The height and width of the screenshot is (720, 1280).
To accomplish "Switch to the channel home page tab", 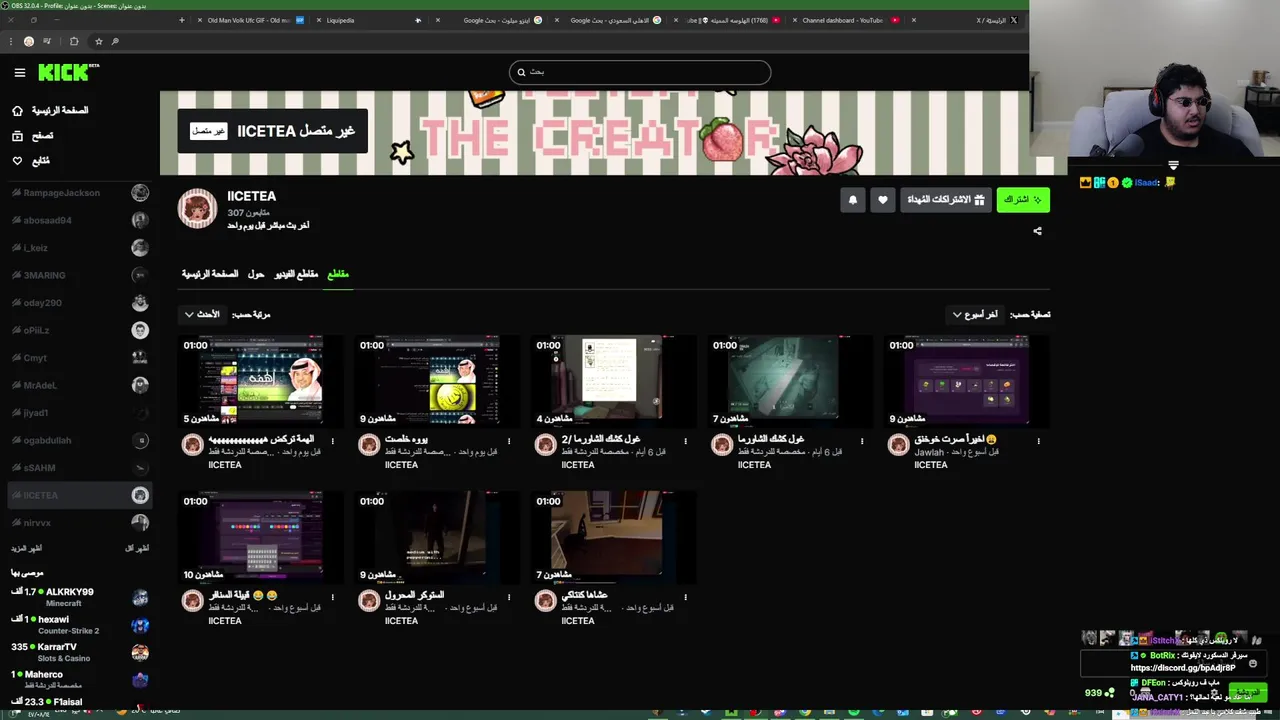I will [210, 274].
